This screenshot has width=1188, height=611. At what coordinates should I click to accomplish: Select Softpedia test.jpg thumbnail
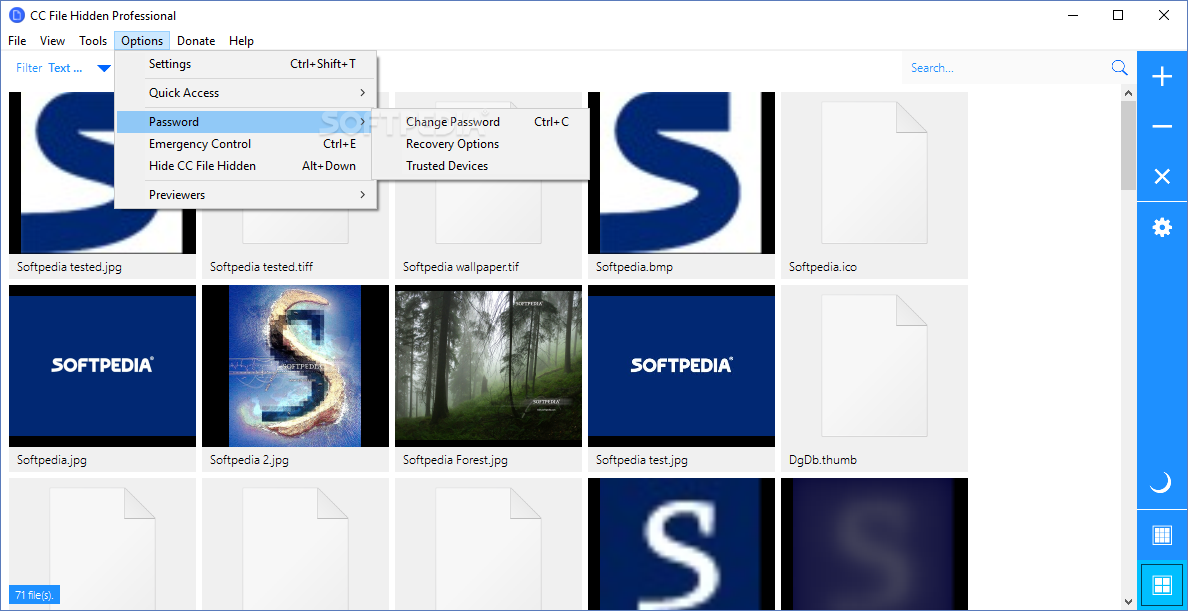[681, 365]
